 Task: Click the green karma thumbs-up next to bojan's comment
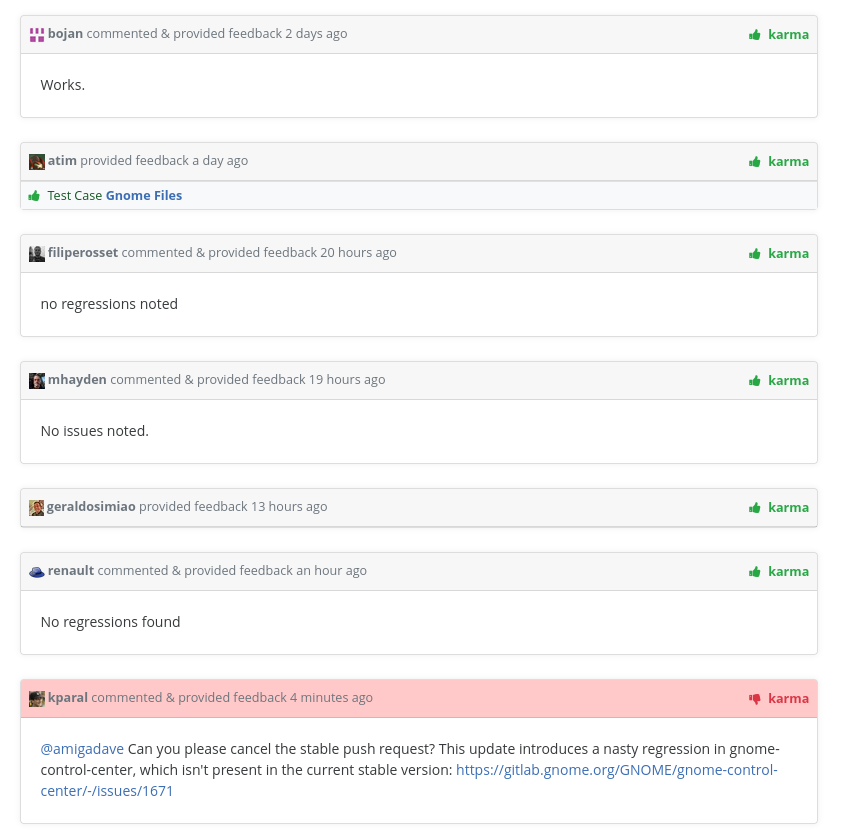pyautogui.click(x=755, y=34)
